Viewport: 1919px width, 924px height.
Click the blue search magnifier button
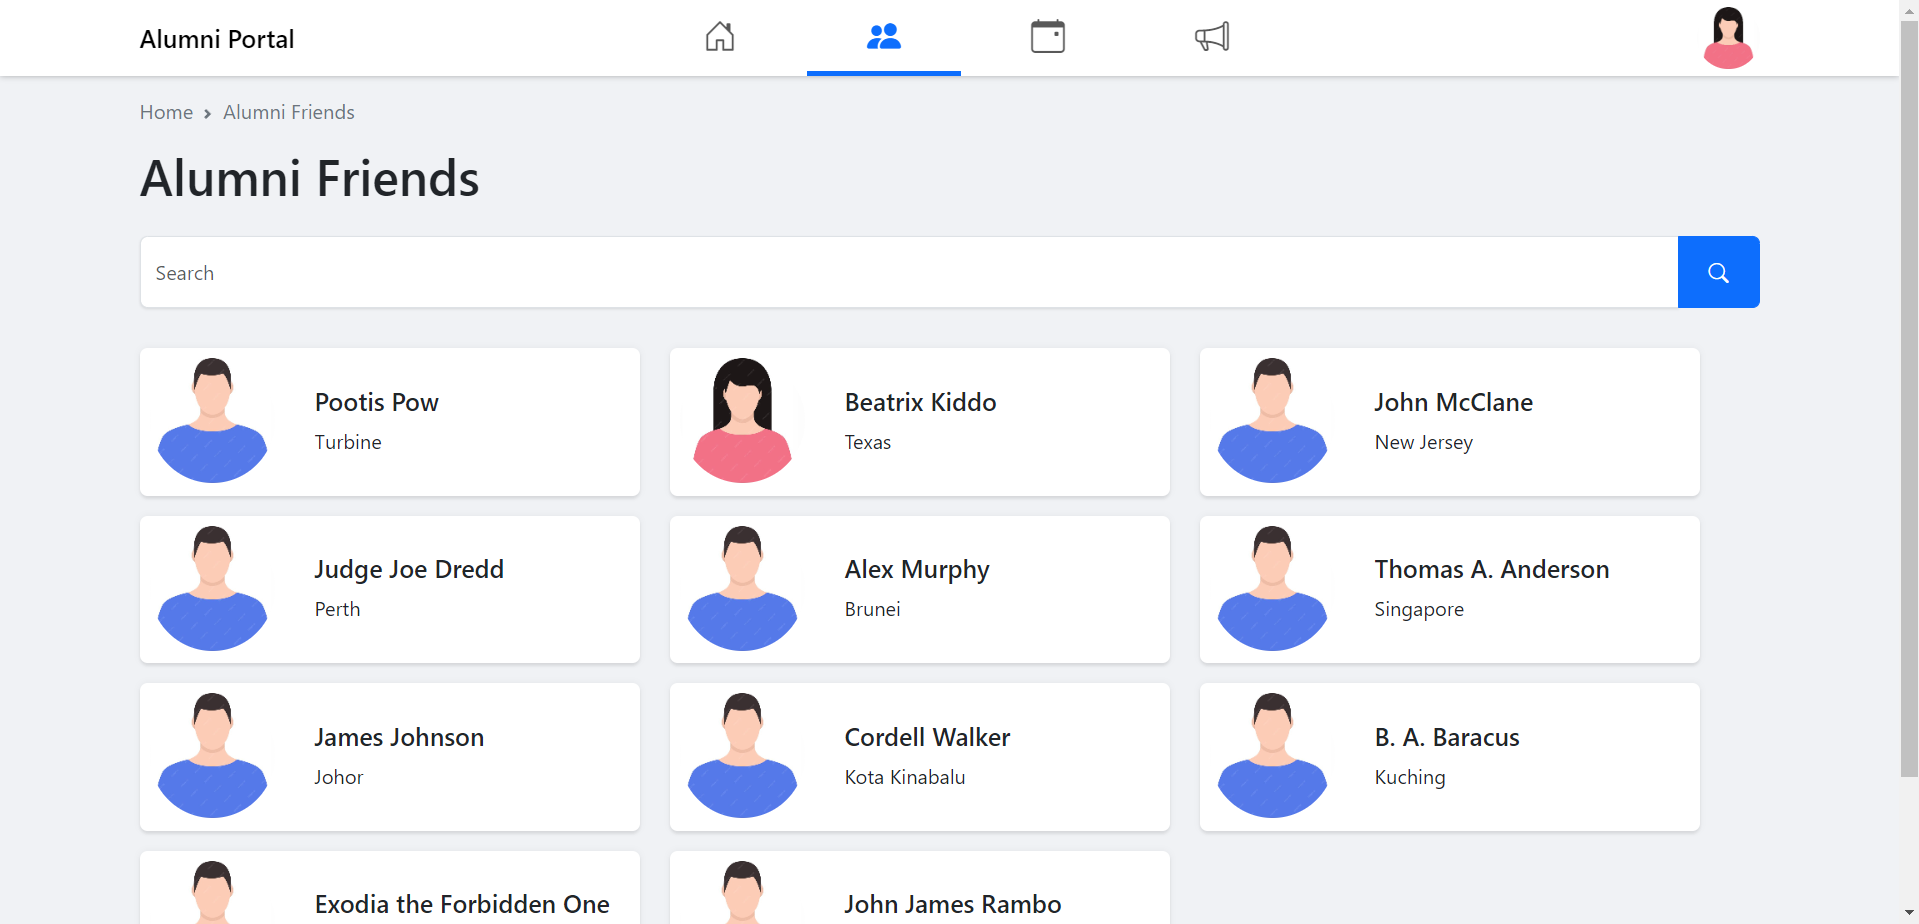click(1718, 272)
